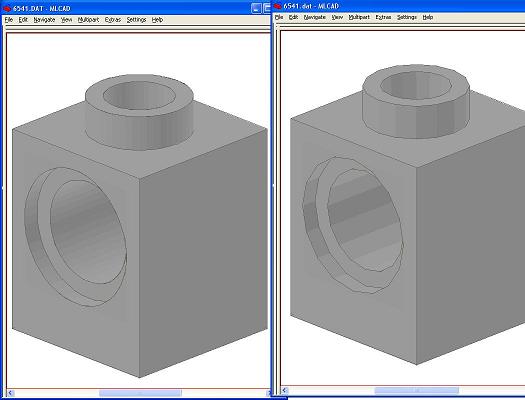Click horizontal scrollbar thumb in lowercase 6541.dat window

417,391
